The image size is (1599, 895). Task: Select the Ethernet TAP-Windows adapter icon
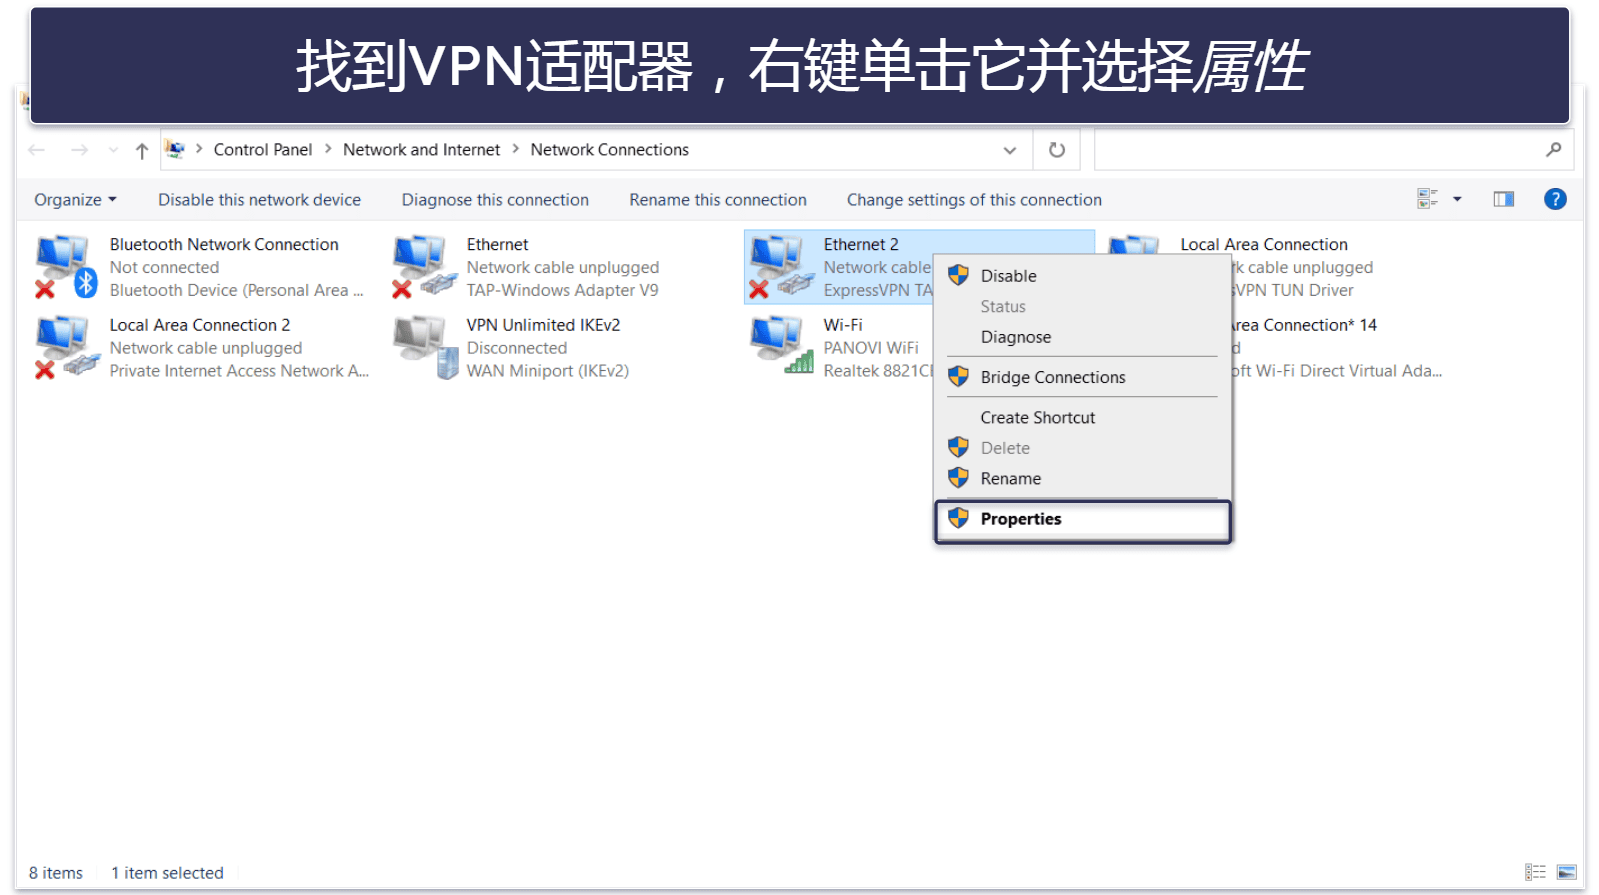coord(424,267)
